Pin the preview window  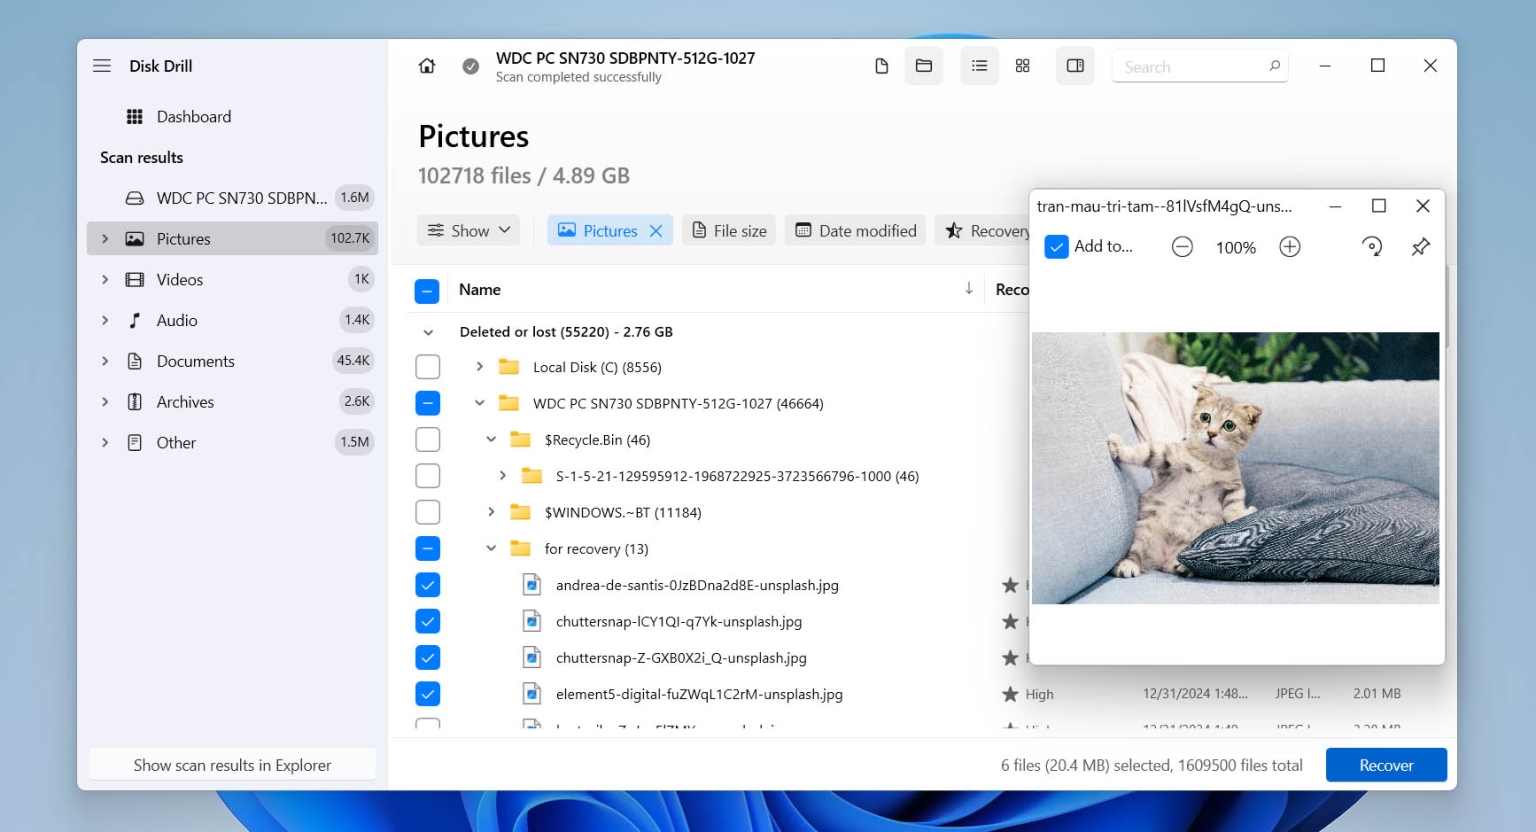pyautogui.click(x=1421, y=246)
